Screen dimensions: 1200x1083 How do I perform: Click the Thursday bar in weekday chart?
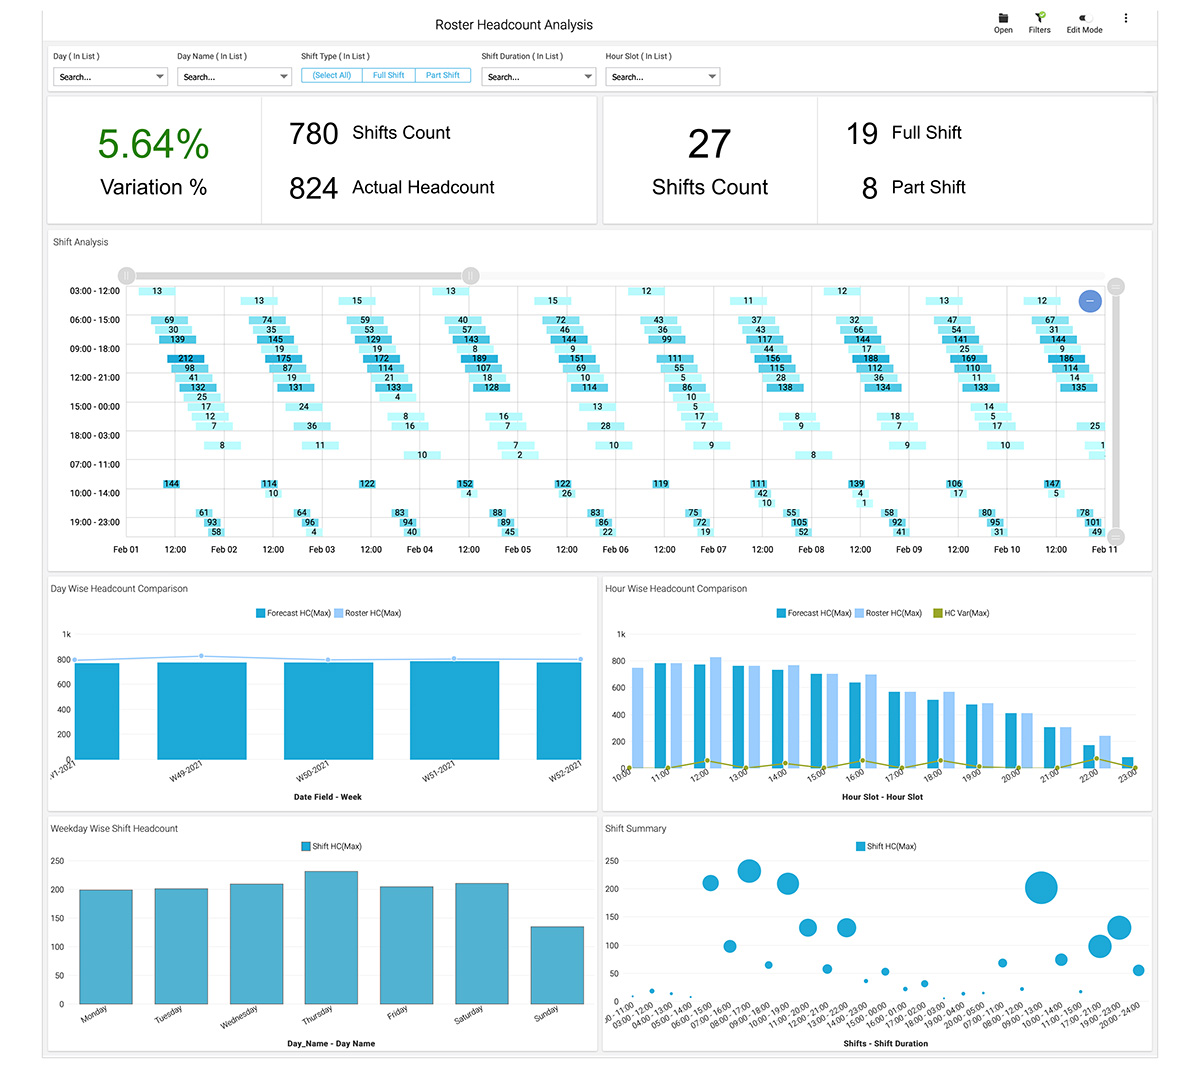click(x=331, y=937)
